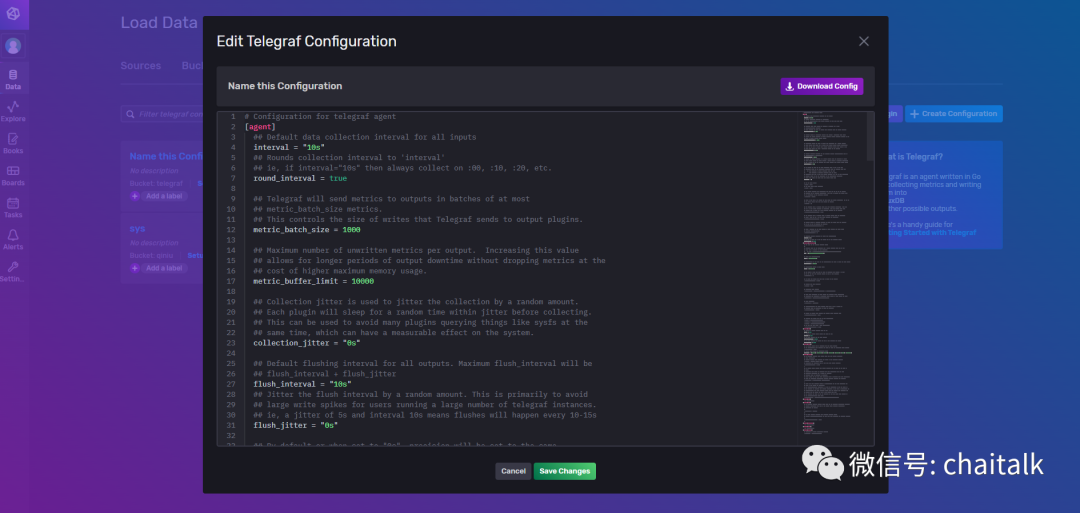The height and width of the screenshot is (513, 1080).
Task: Click the Create Configuration button
Action: [x=953, y=114]
